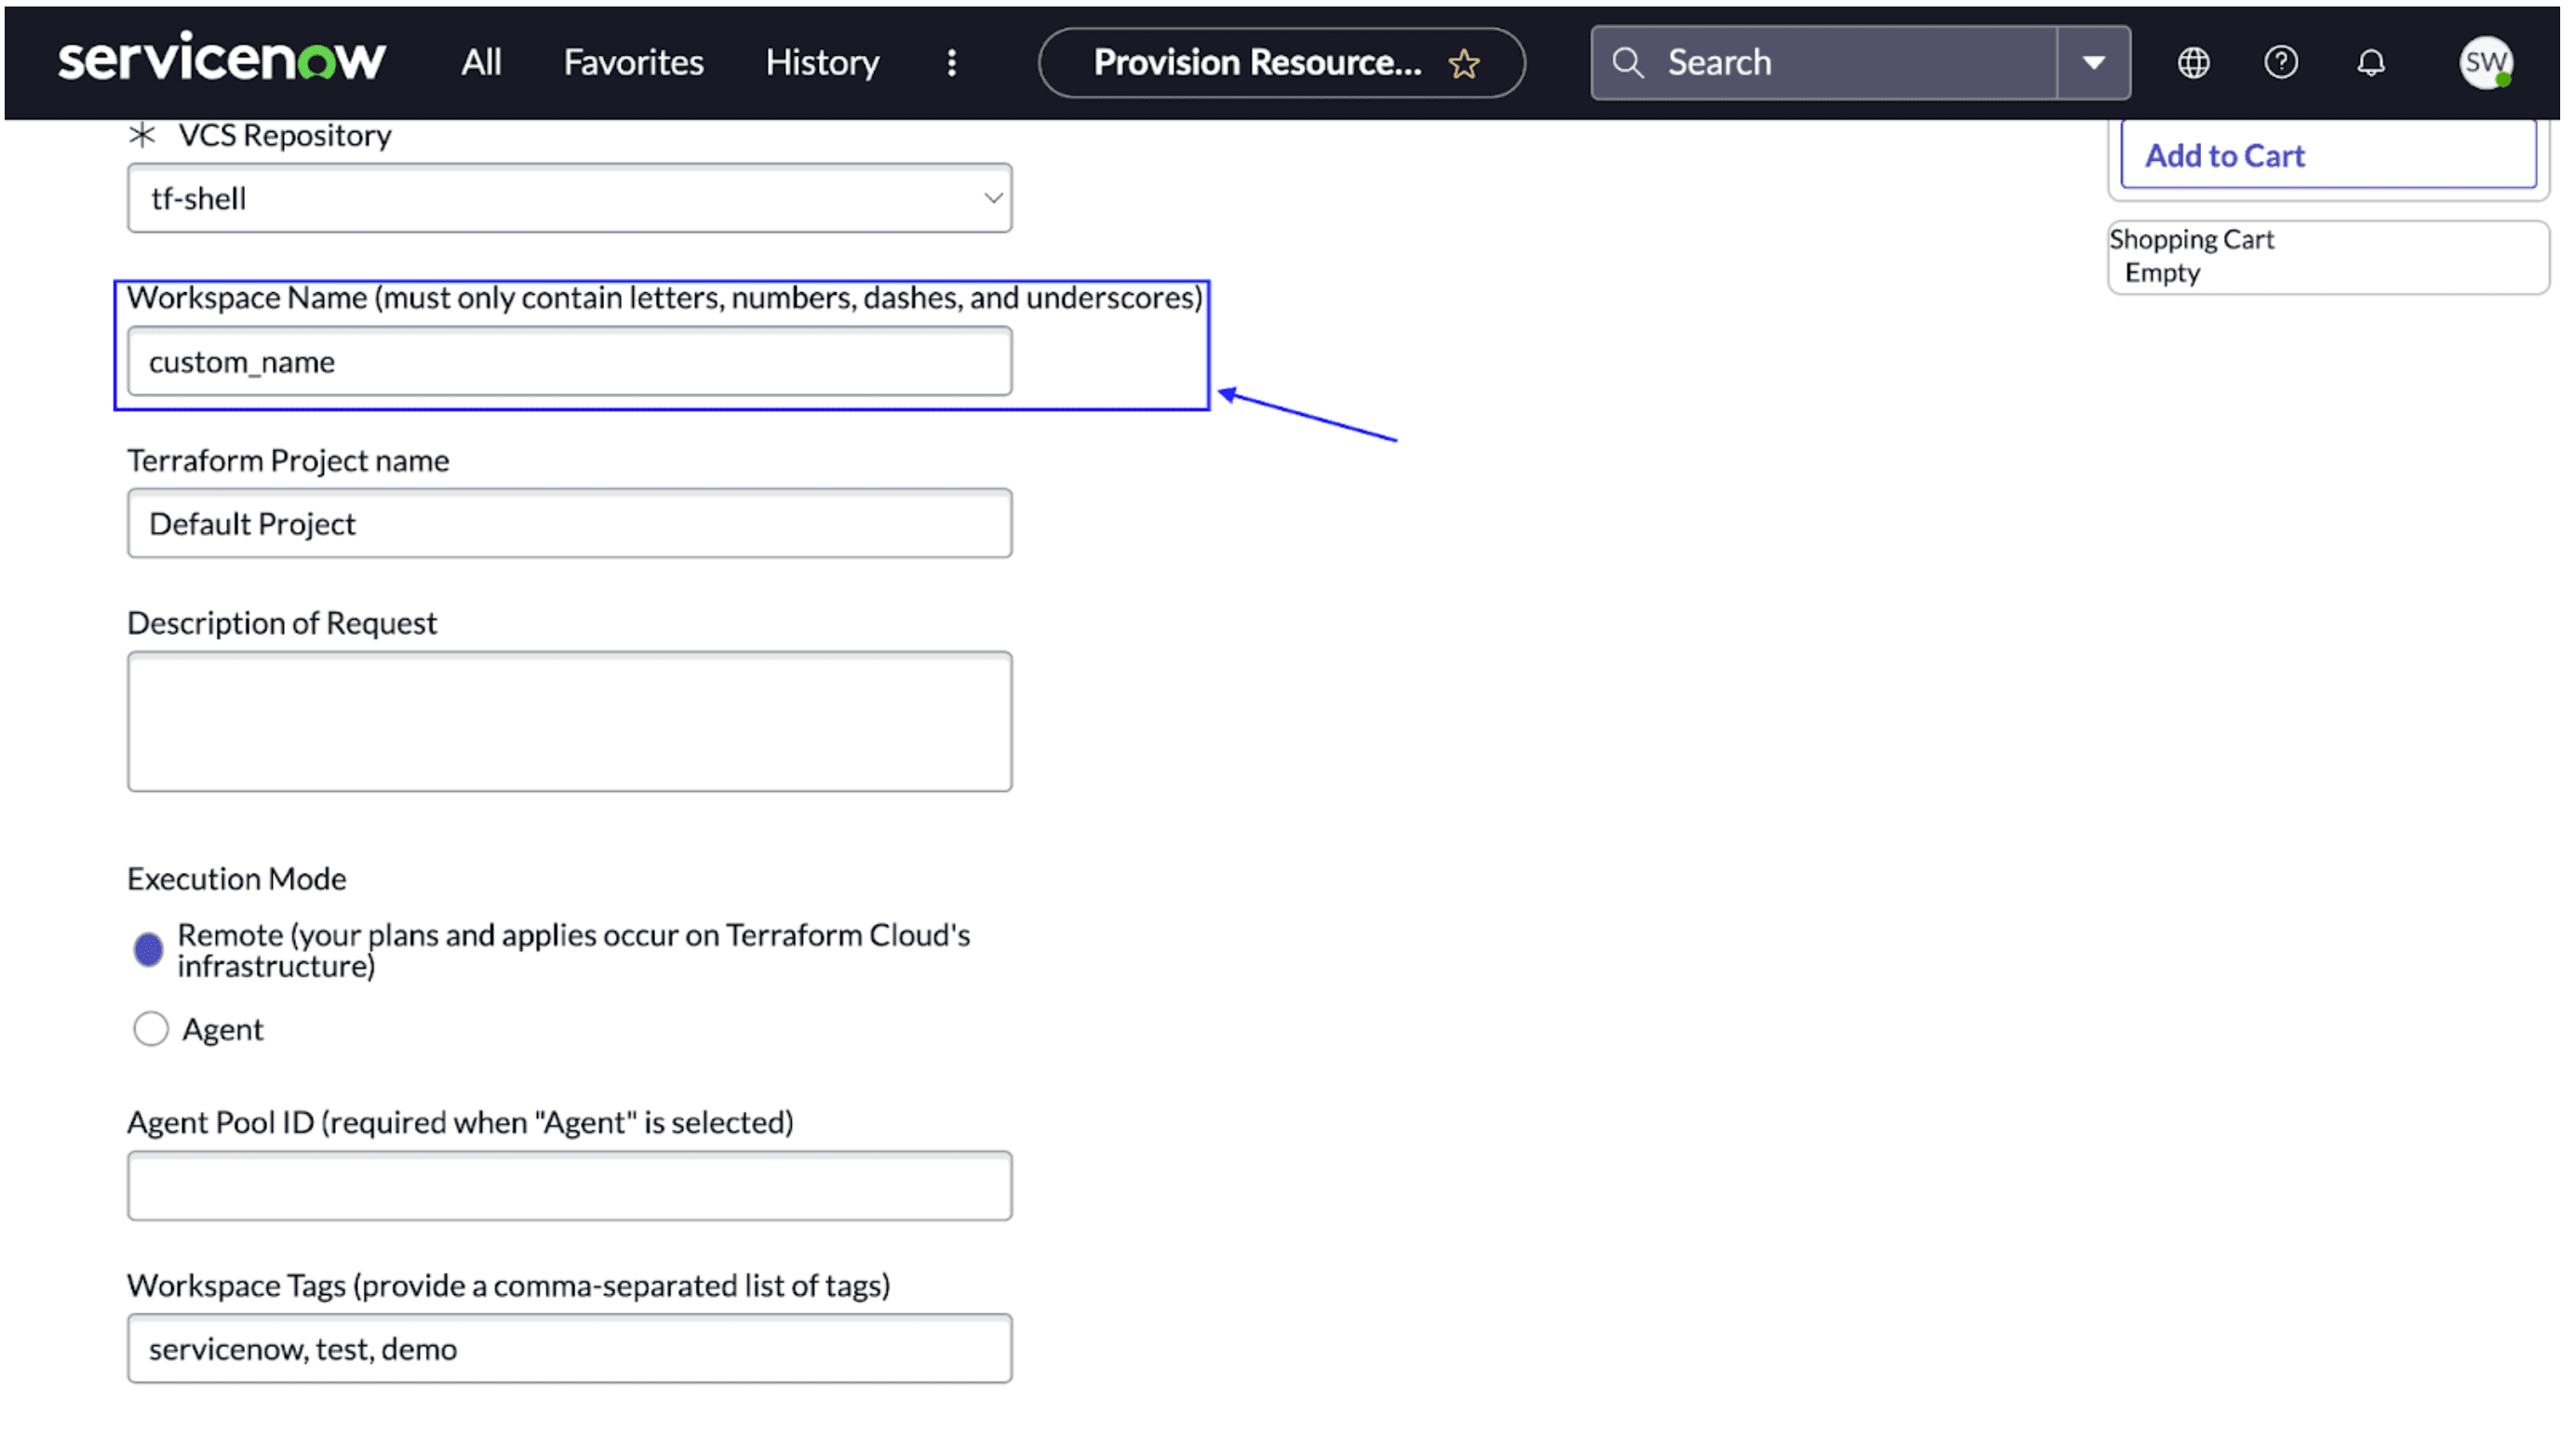Focus the Workspace Name input field

pyautogui.click(x=569, y=361)
